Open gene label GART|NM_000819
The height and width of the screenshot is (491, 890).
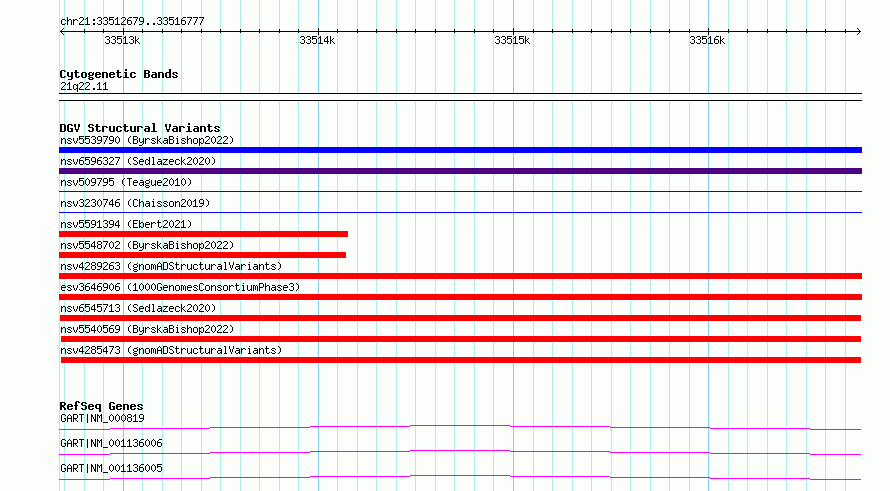pos(102,418)
